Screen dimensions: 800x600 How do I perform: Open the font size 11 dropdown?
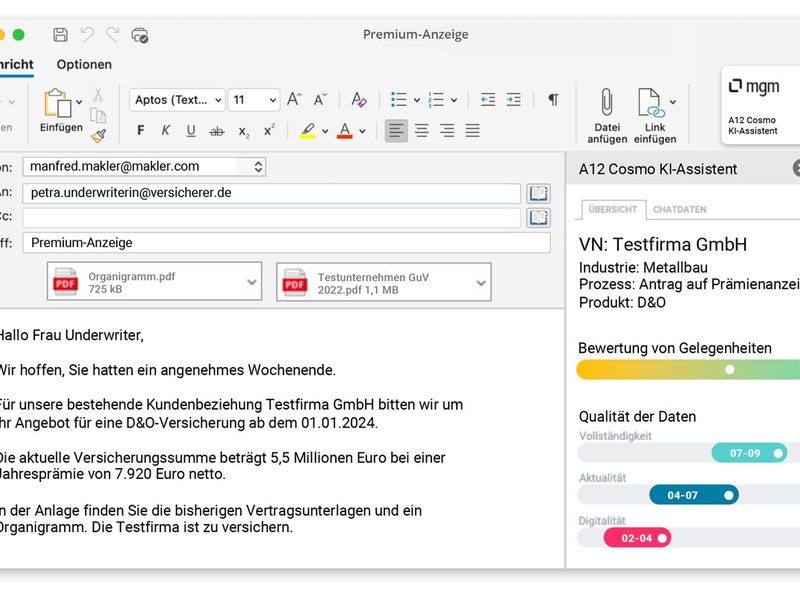pos(253,99)
